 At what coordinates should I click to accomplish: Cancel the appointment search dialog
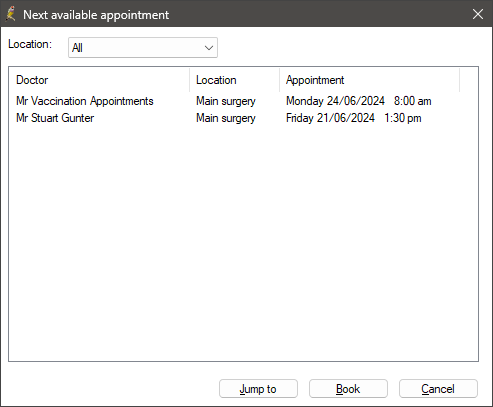tap(438, 389)
